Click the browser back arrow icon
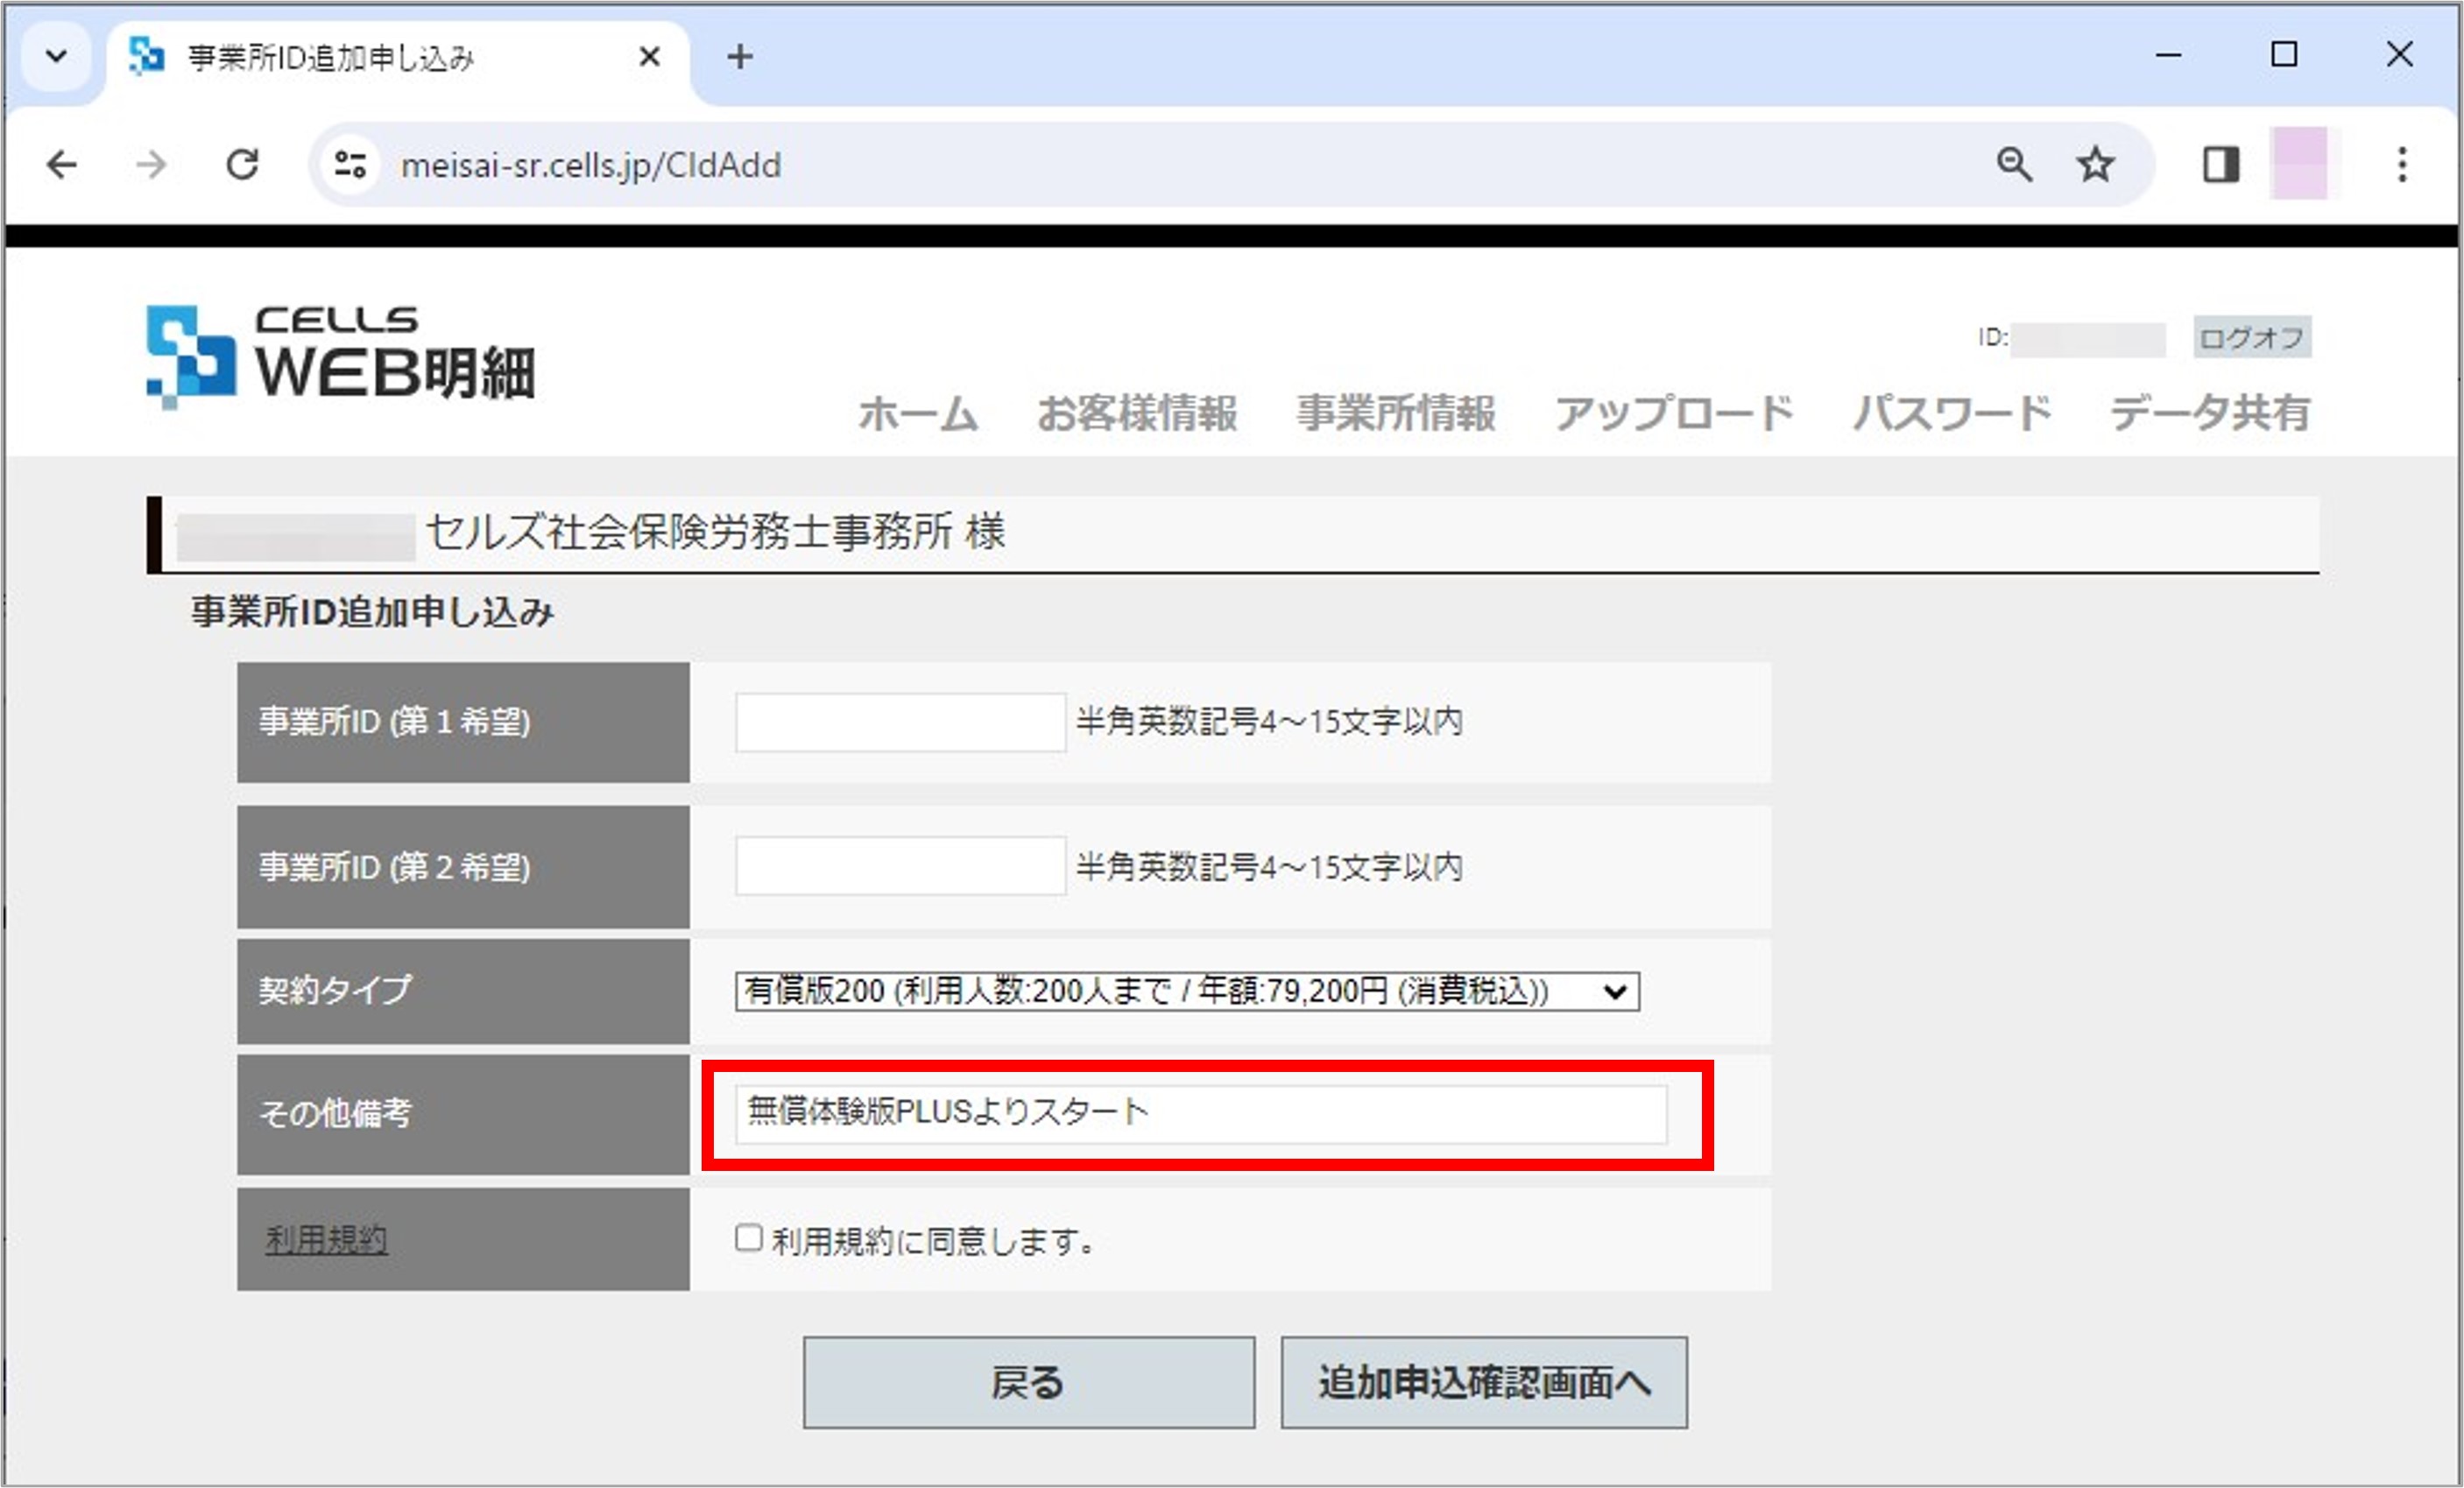 click(62, 165)
